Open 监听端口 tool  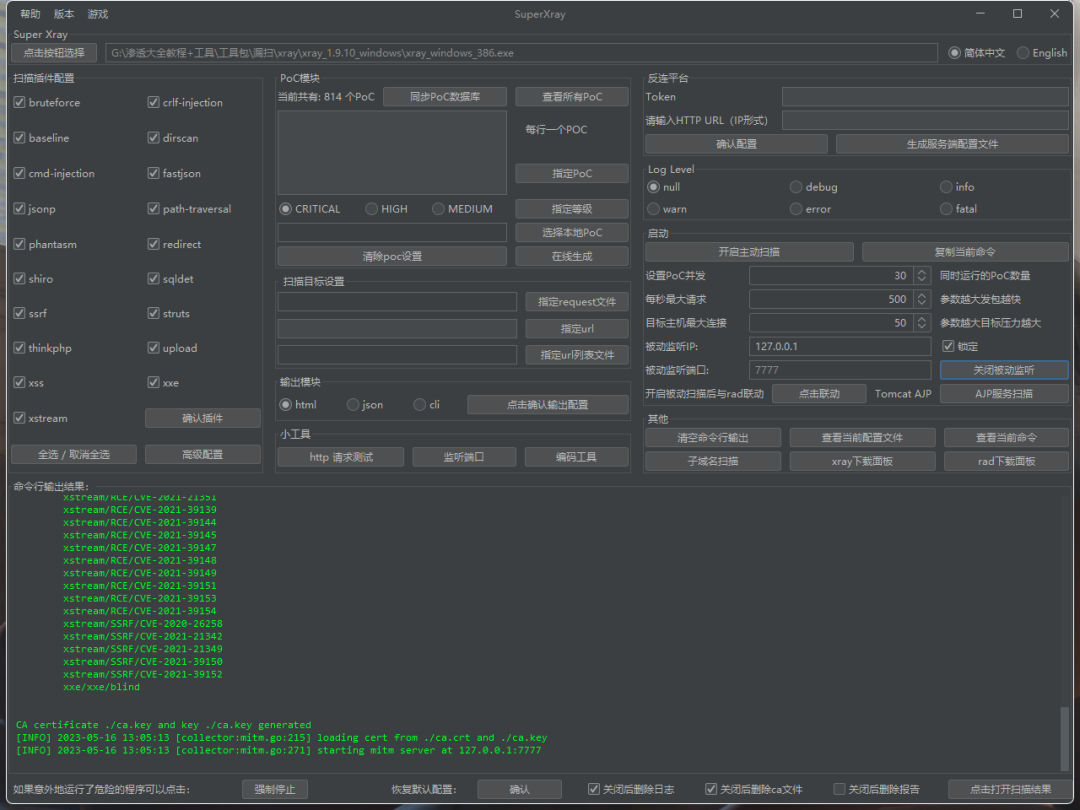(x=464, y=457)
